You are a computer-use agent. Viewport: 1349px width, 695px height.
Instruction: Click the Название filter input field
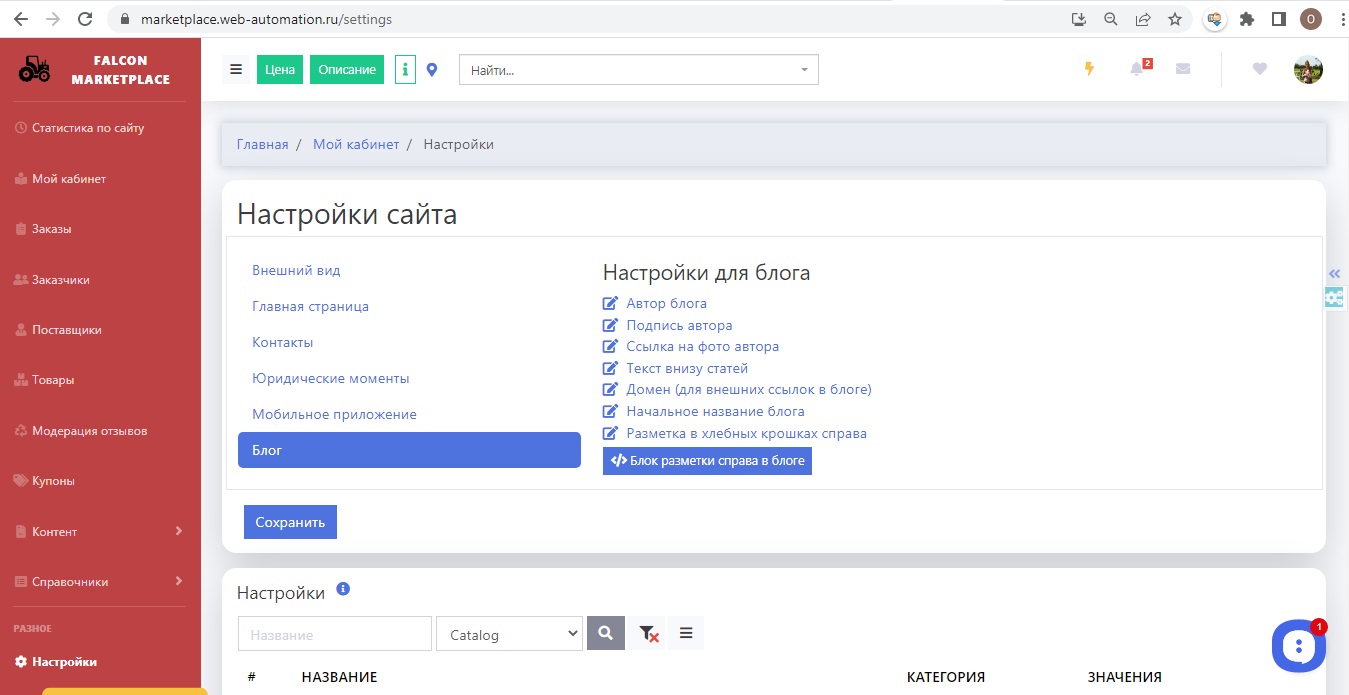[334, 634]
